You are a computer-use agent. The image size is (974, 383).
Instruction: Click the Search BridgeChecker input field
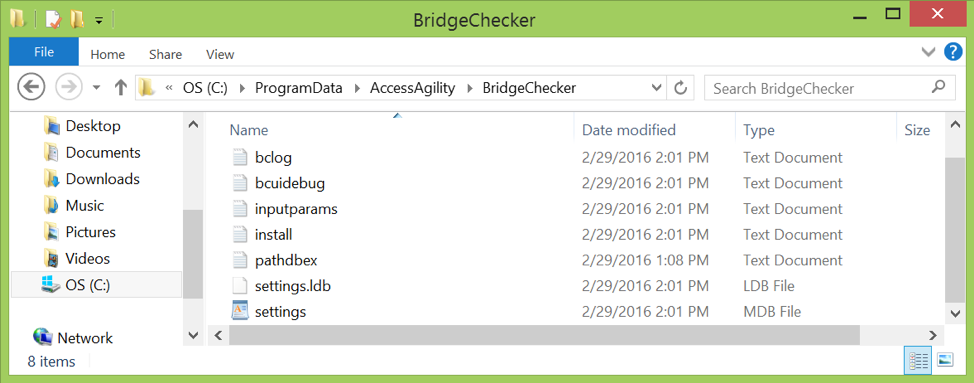coord(829,88)
